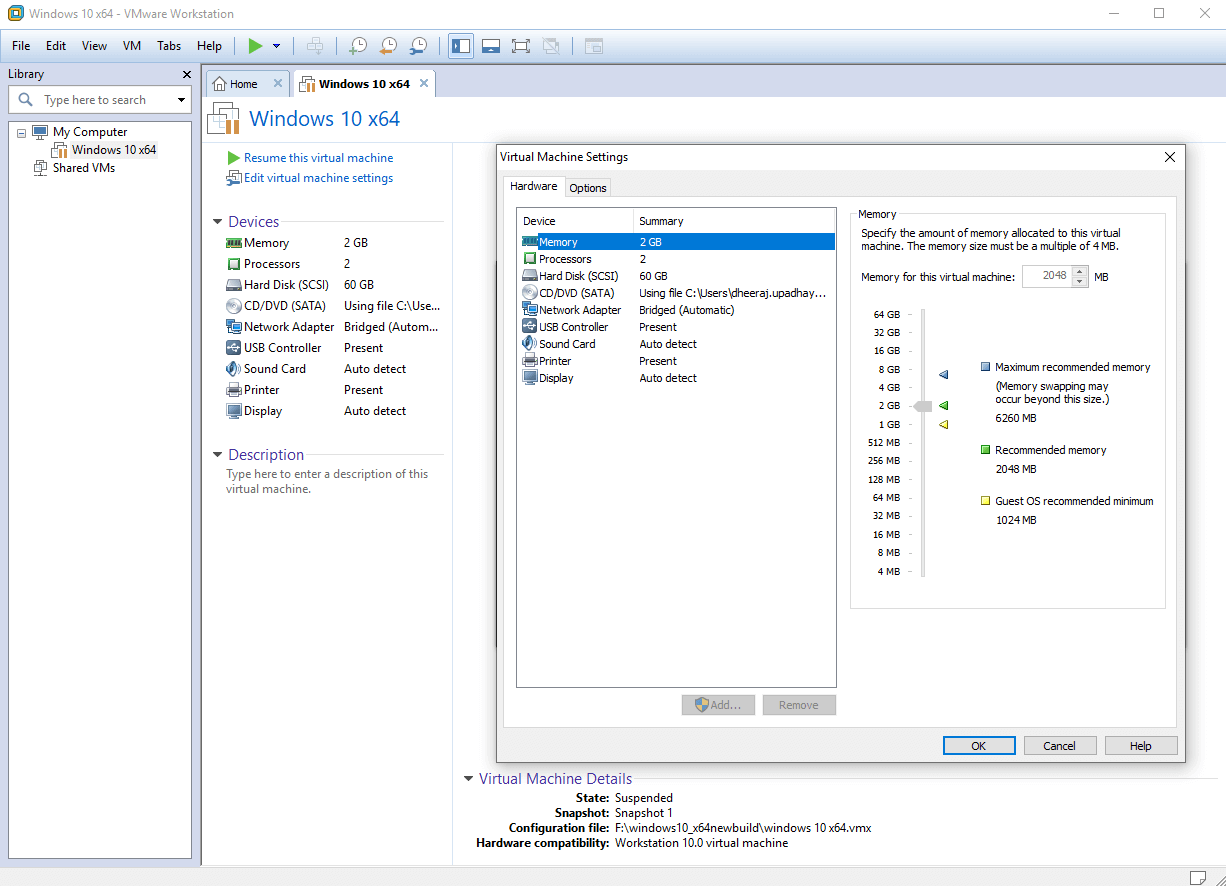Screen dimensions: 1226x886
Task: Open the VM menu
Action: pos(132,46)
